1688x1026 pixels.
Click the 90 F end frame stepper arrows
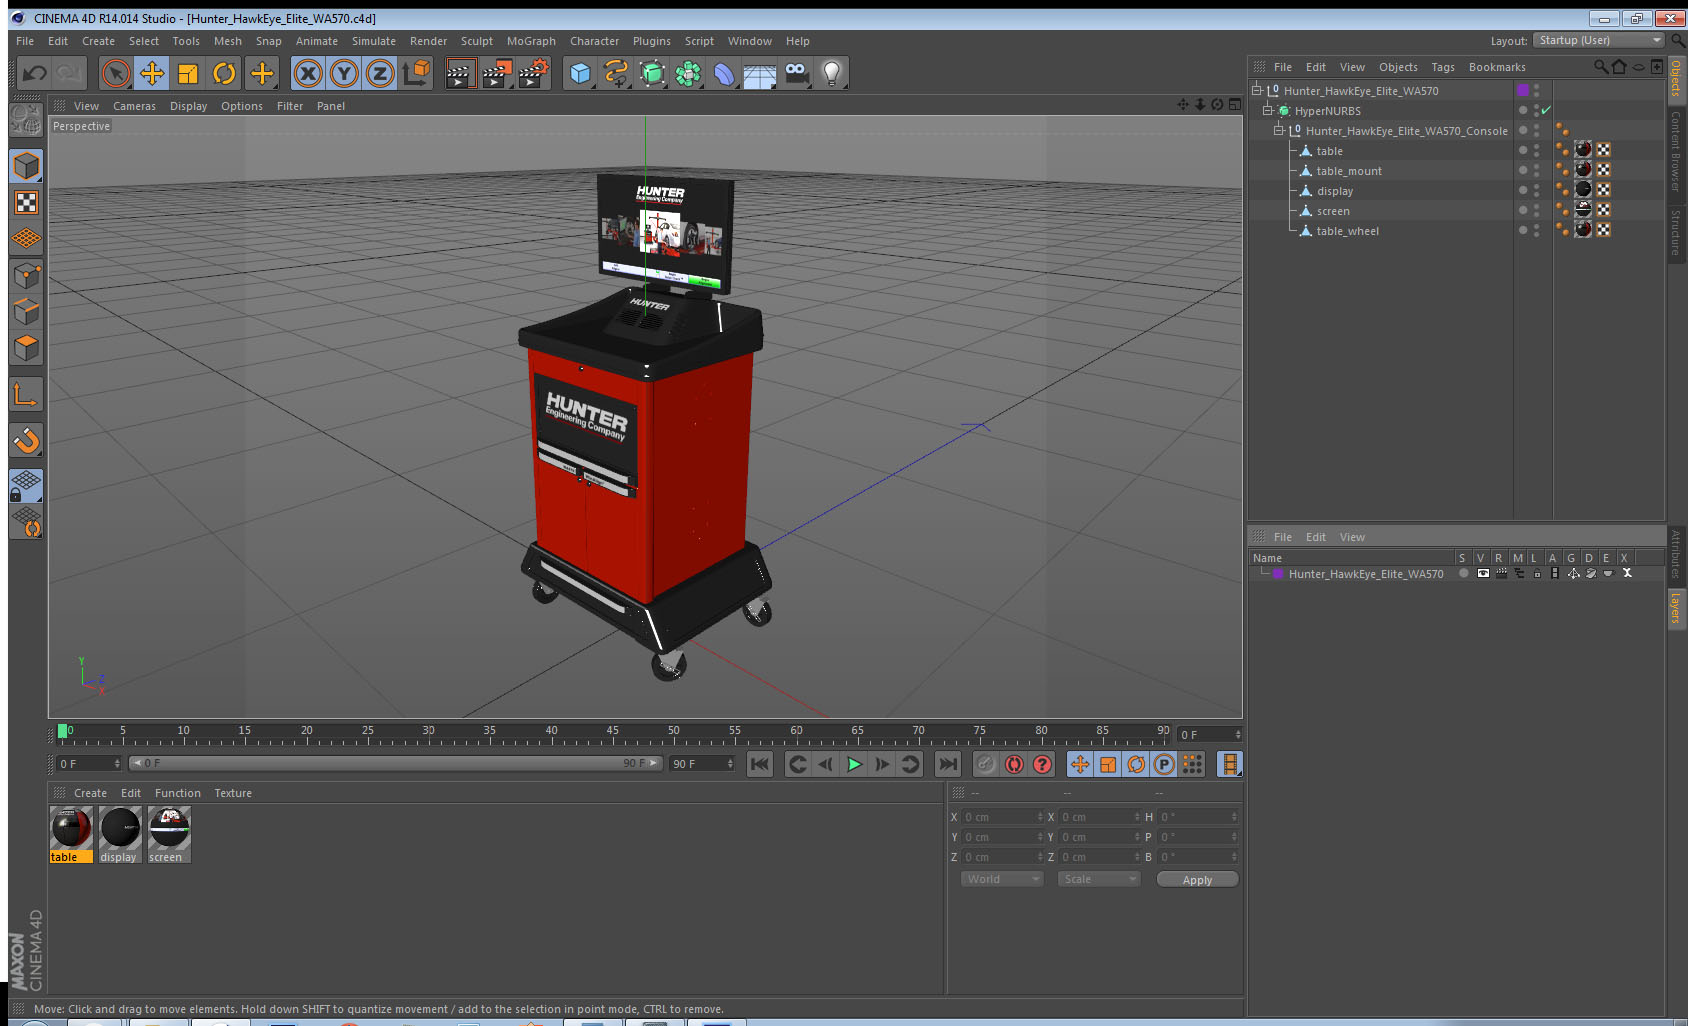[x=730, y=763]
